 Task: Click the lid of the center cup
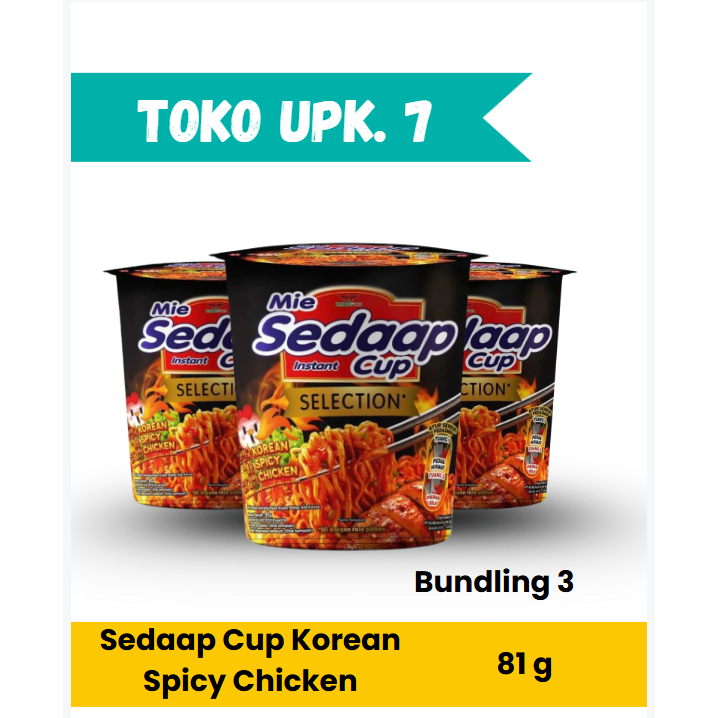[349, 253]
